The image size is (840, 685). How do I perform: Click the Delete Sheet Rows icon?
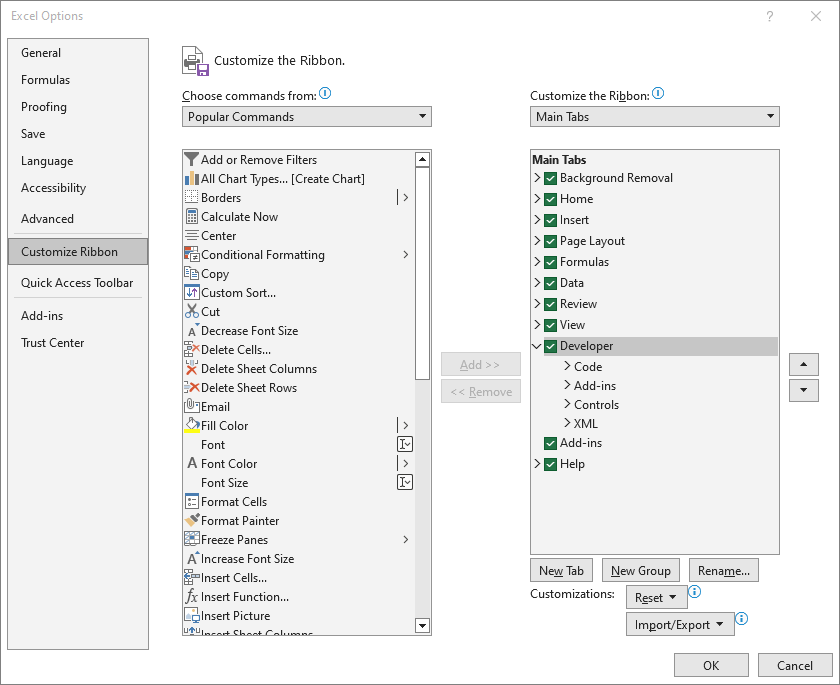[191, 387]
